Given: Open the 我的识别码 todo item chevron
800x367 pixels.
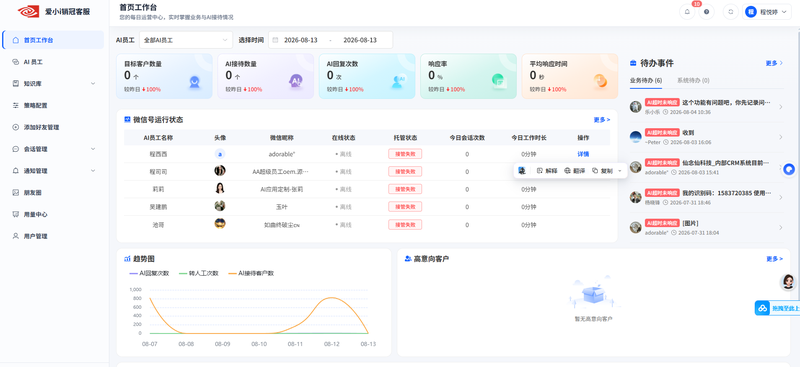Looking at the screenshot, I should 780,197.
